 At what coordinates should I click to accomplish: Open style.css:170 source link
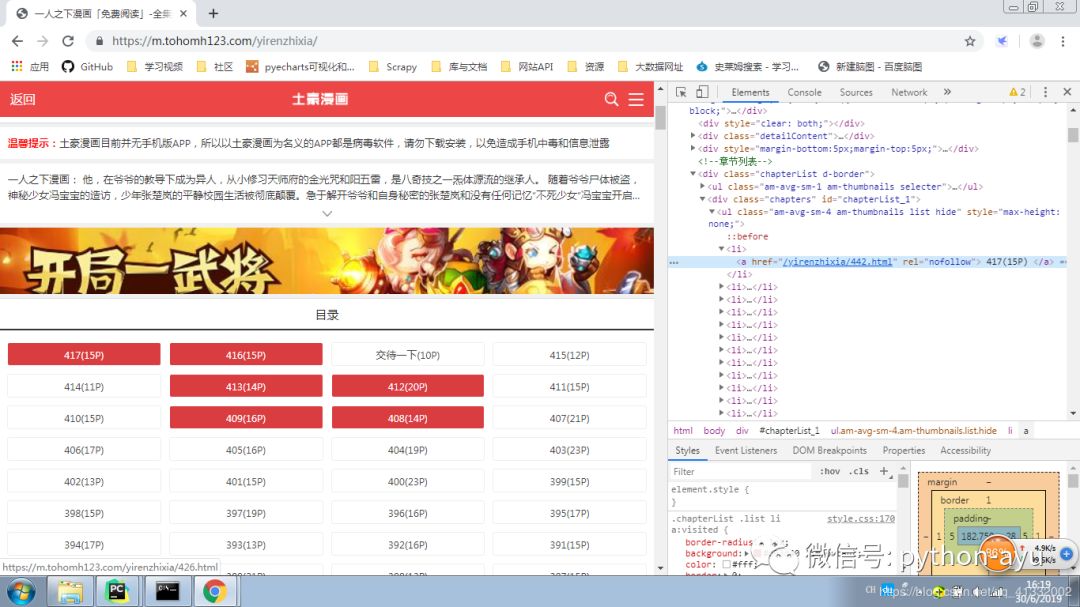[x=860, y=518]
